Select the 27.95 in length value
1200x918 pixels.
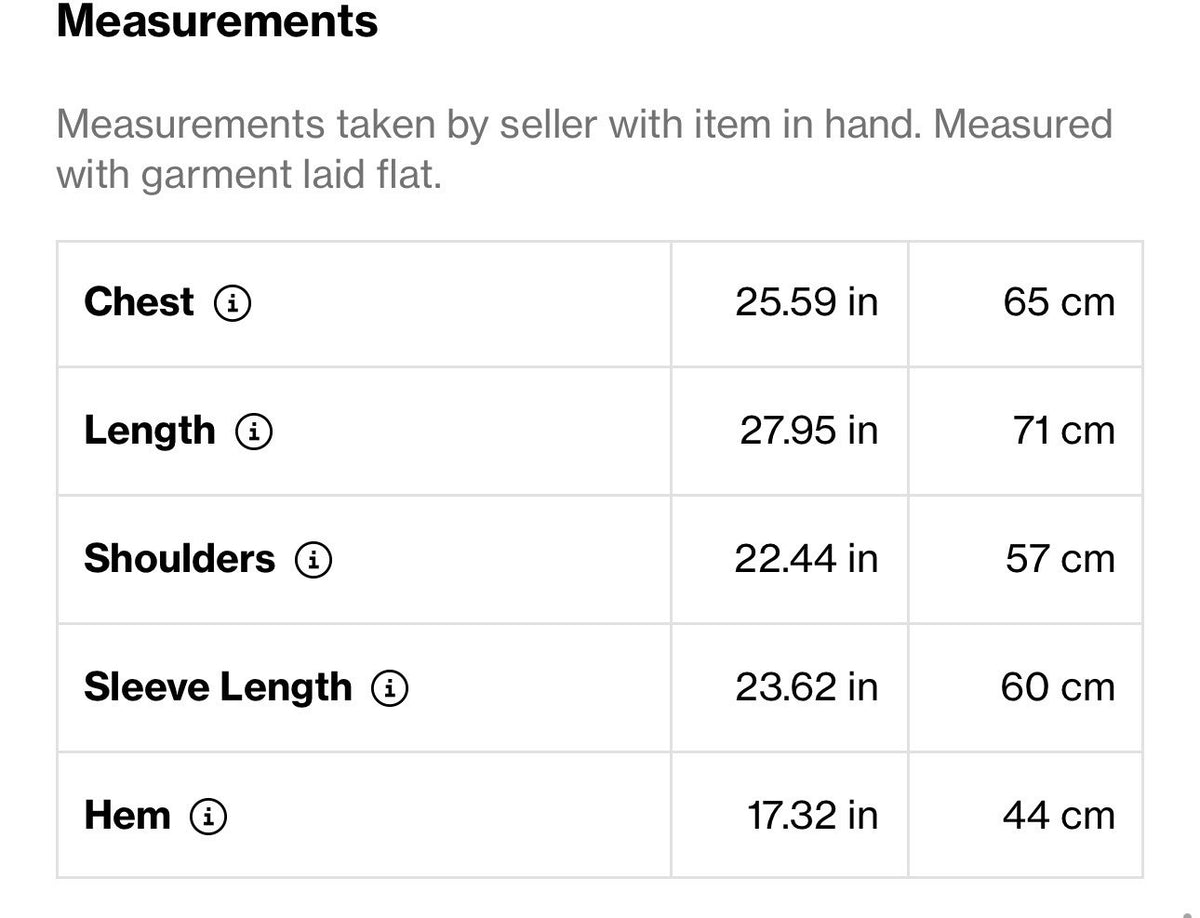[x=809, y=431]
